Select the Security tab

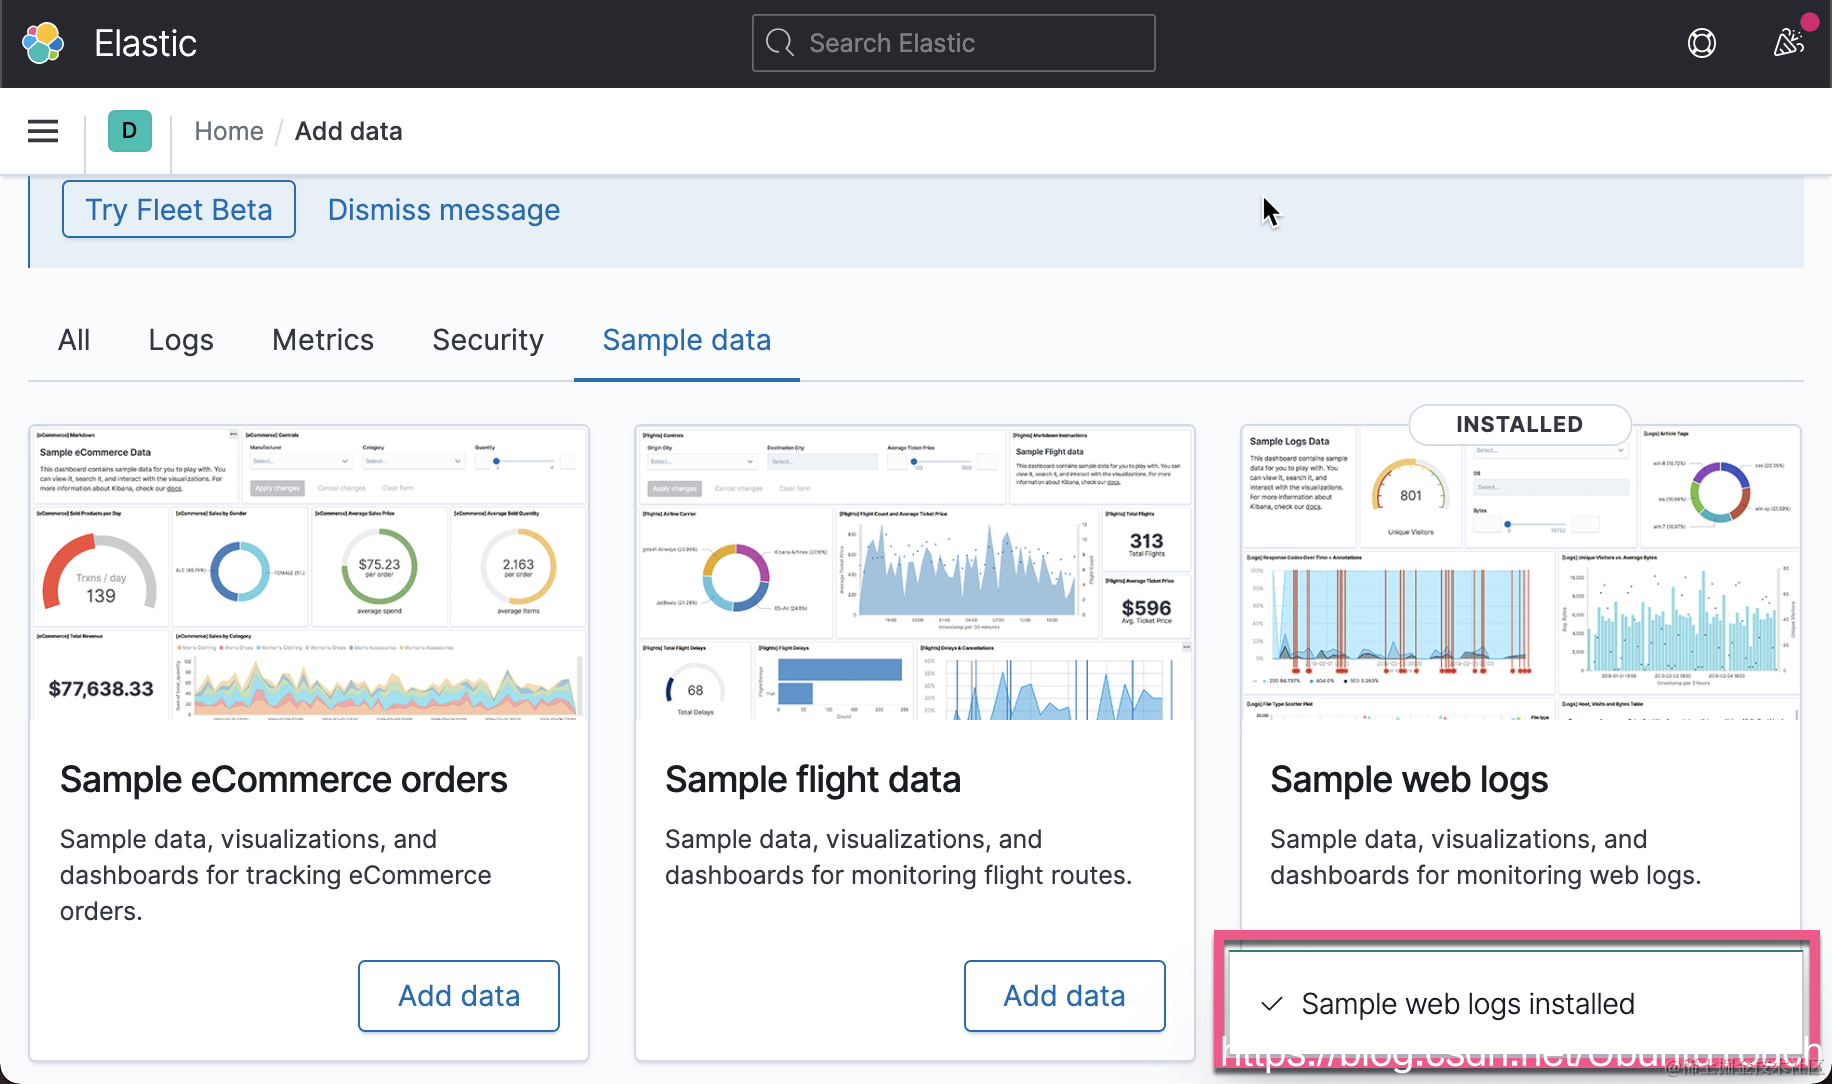(x=488, y=340)
